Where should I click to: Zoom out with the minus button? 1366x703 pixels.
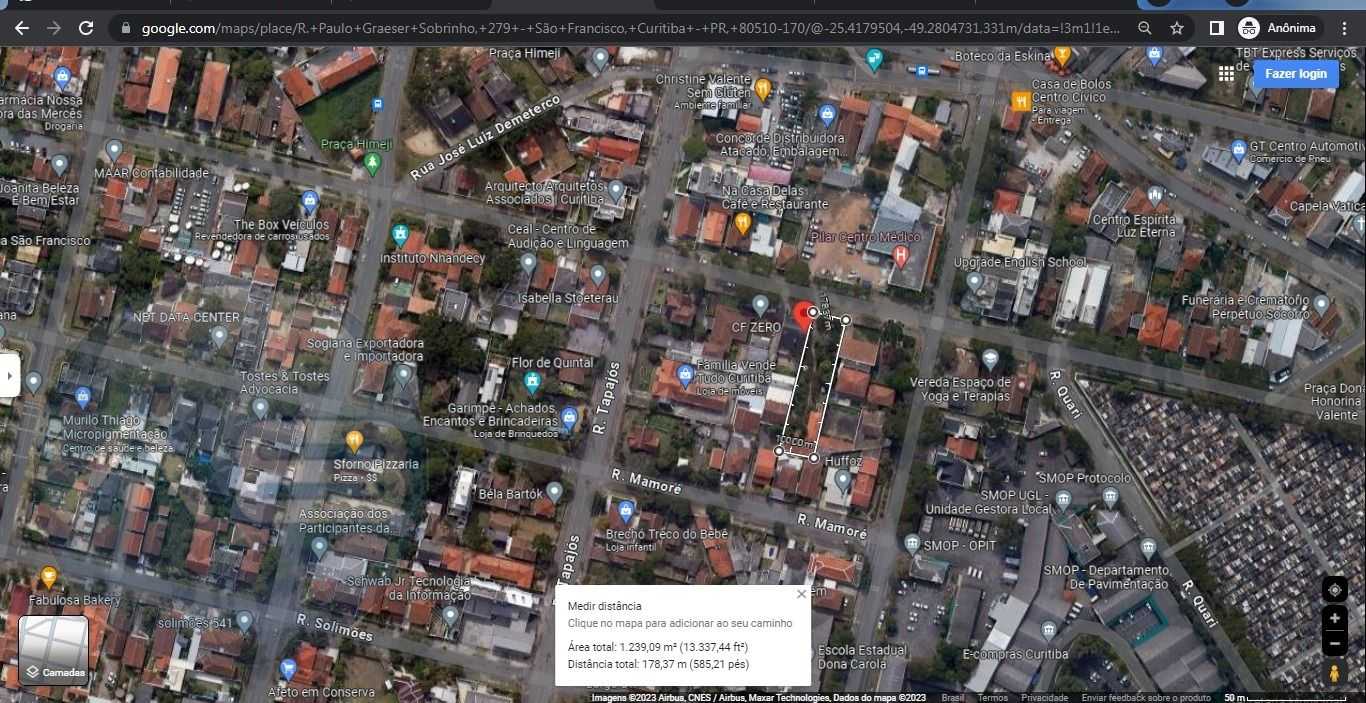[x=1334, y=644]
